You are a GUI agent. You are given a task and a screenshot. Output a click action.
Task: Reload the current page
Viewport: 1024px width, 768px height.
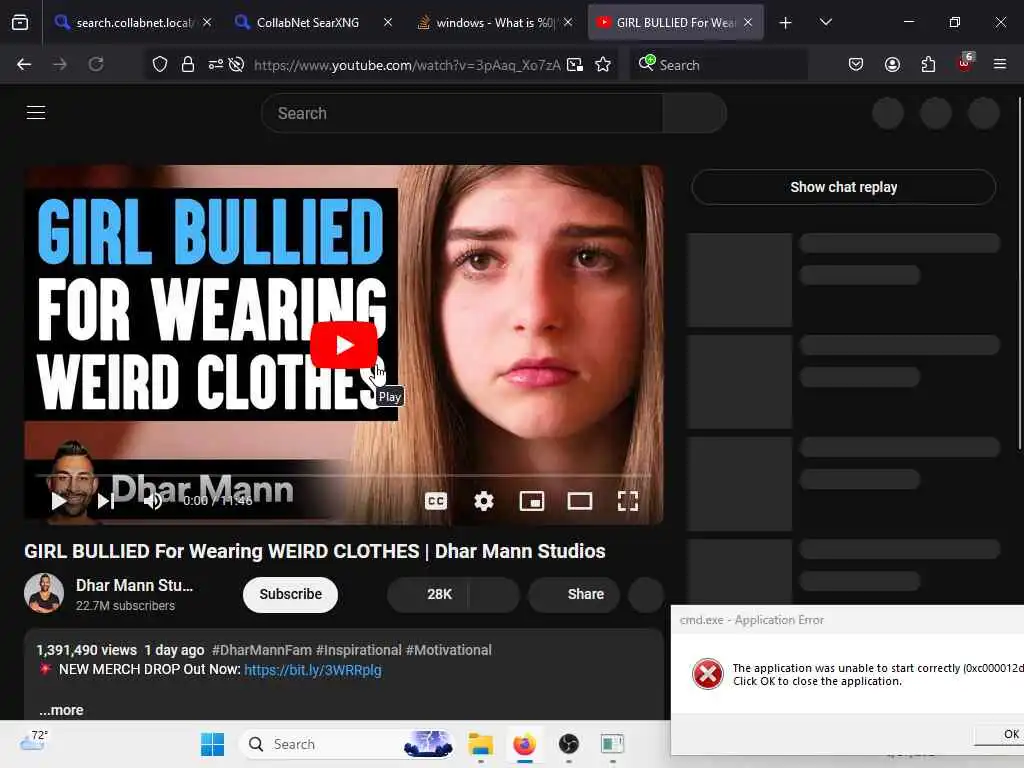tap(96, 64)
